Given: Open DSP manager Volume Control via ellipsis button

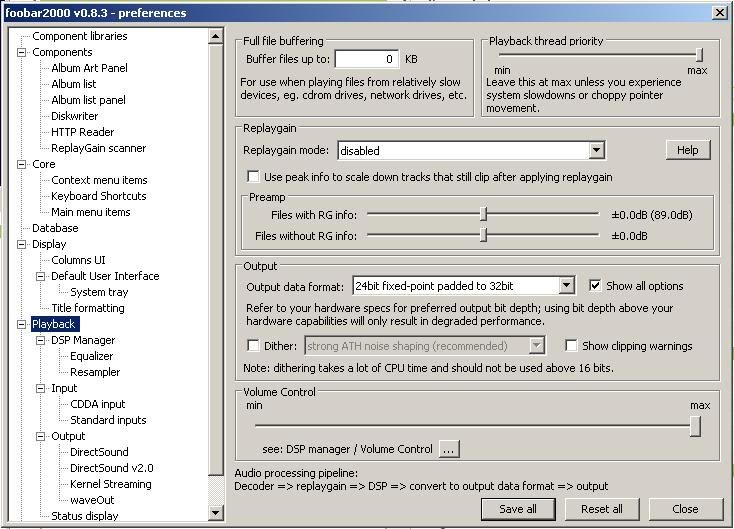Looking at the screenshot, I should tap(449, 449).
